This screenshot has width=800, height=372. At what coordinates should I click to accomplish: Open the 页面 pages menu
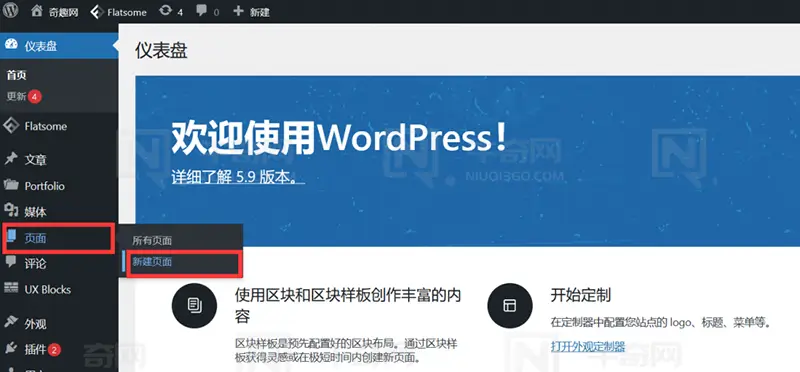(58, 238)
